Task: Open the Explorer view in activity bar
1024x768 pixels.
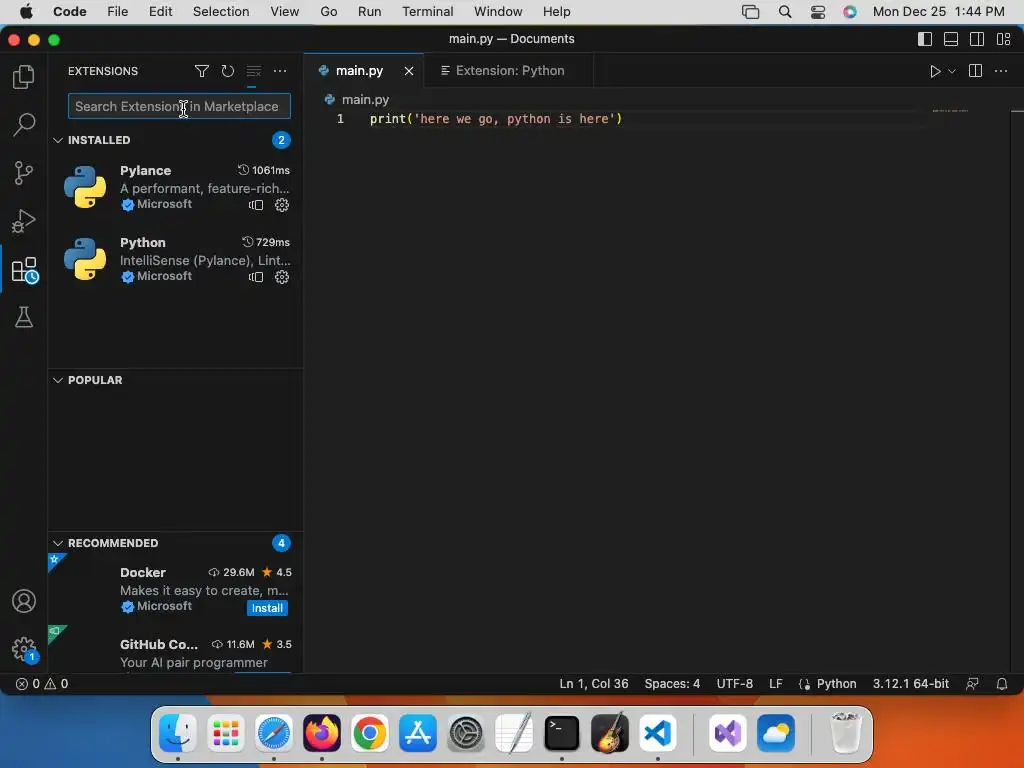Action: [24, 77]
